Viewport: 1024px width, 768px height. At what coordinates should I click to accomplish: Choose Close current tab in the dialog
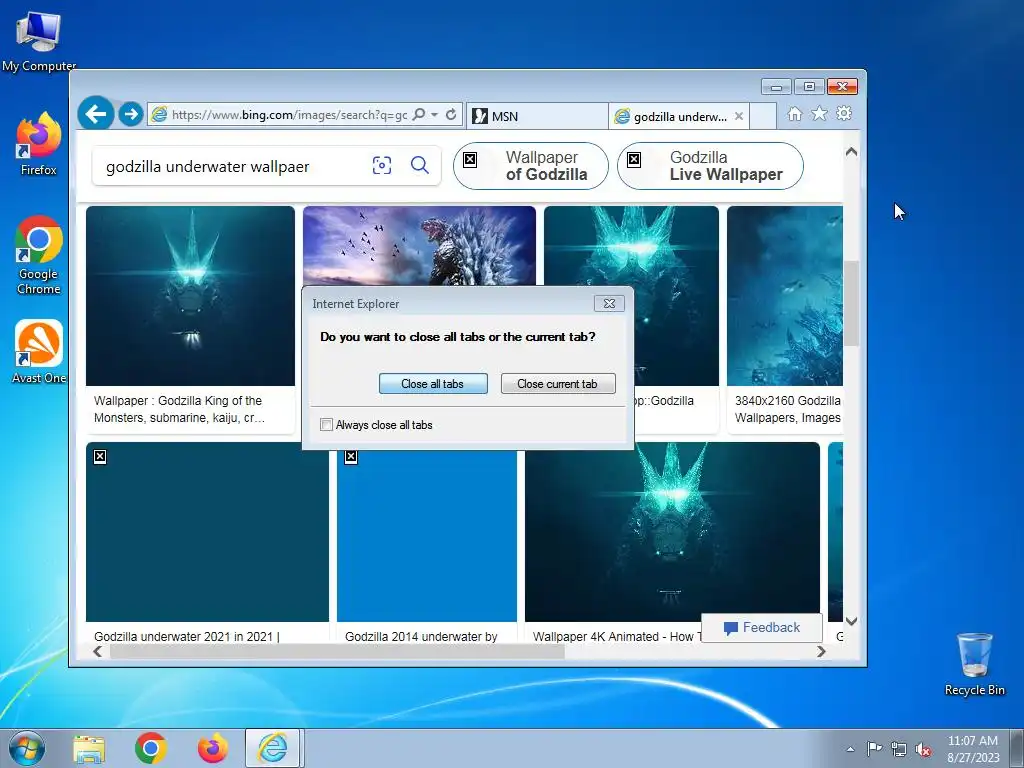(558, 384)
